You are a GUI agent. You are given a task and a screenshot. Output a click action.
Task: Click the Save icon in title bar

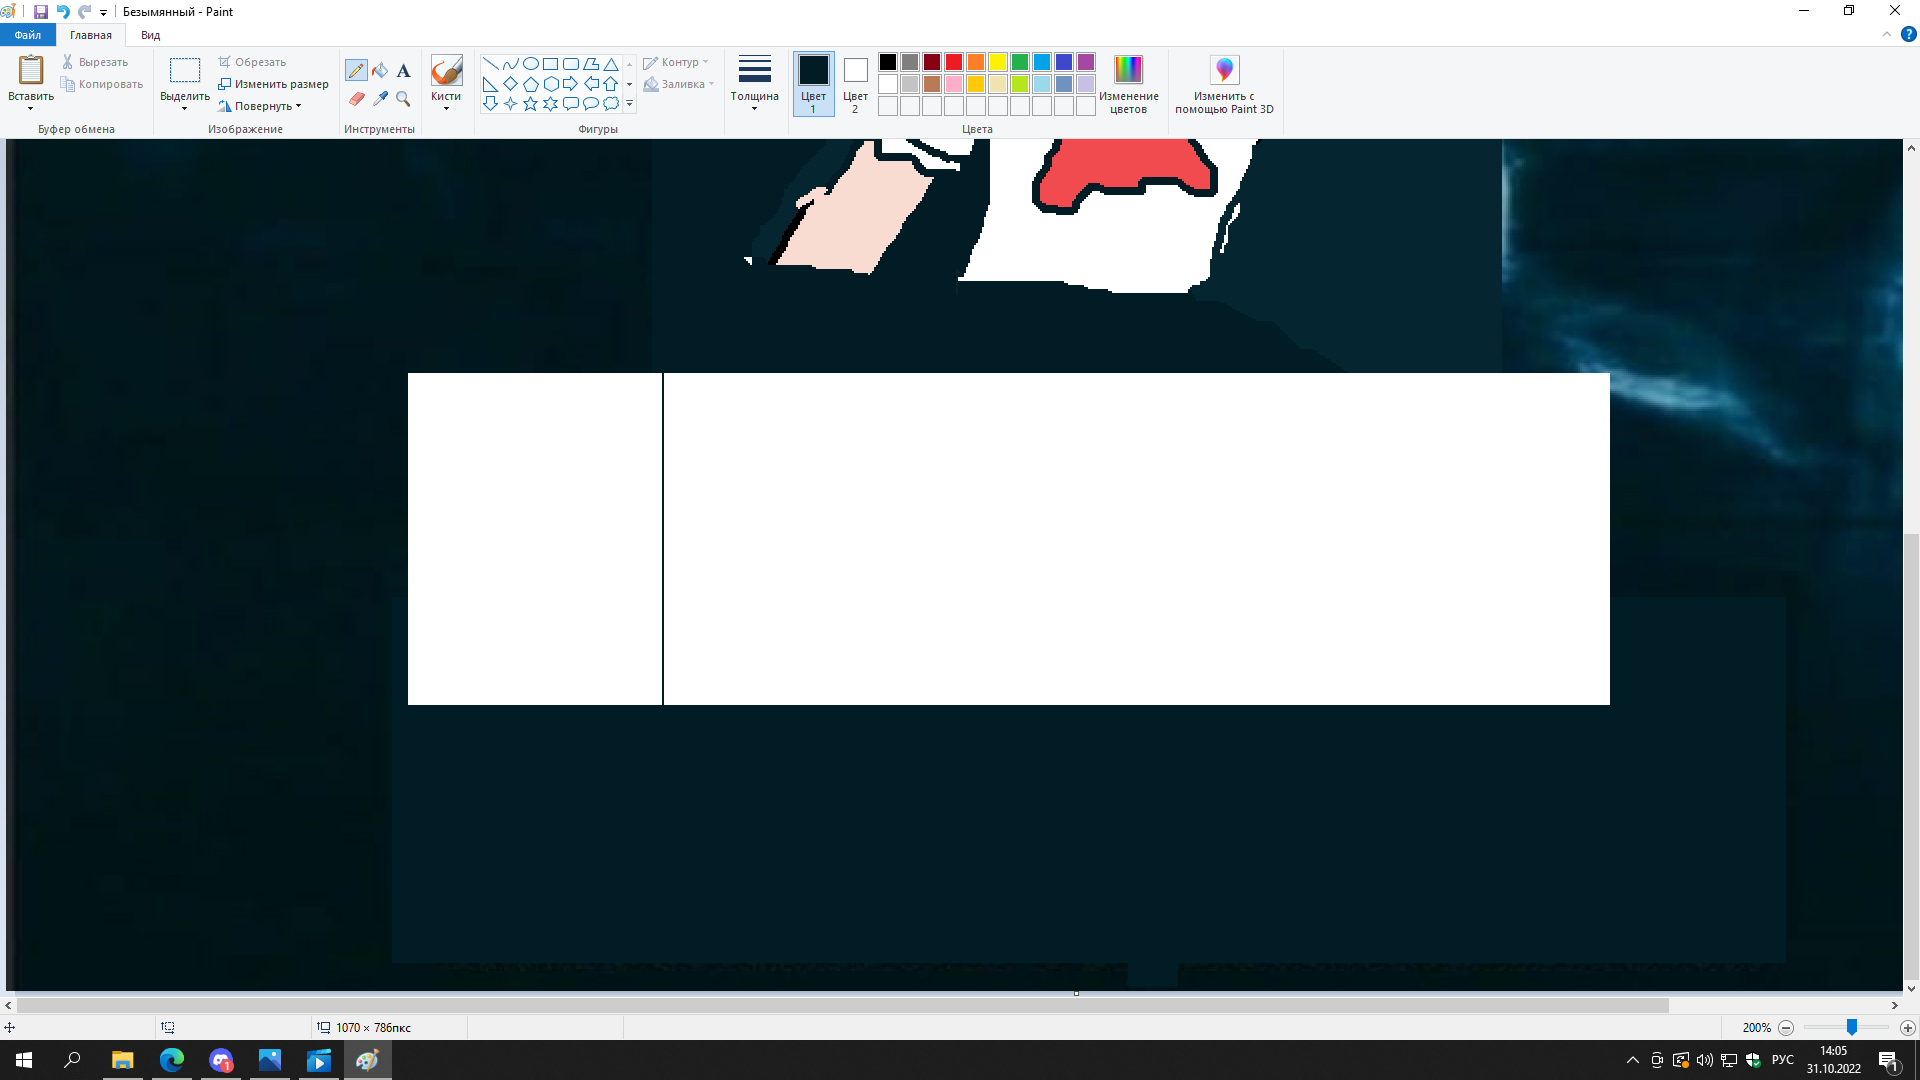tap(41, 12)
